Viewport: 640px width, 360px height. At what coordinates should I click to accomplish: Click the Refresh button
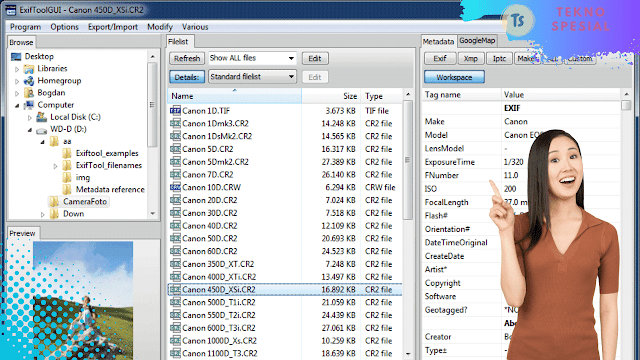point(187,58)
